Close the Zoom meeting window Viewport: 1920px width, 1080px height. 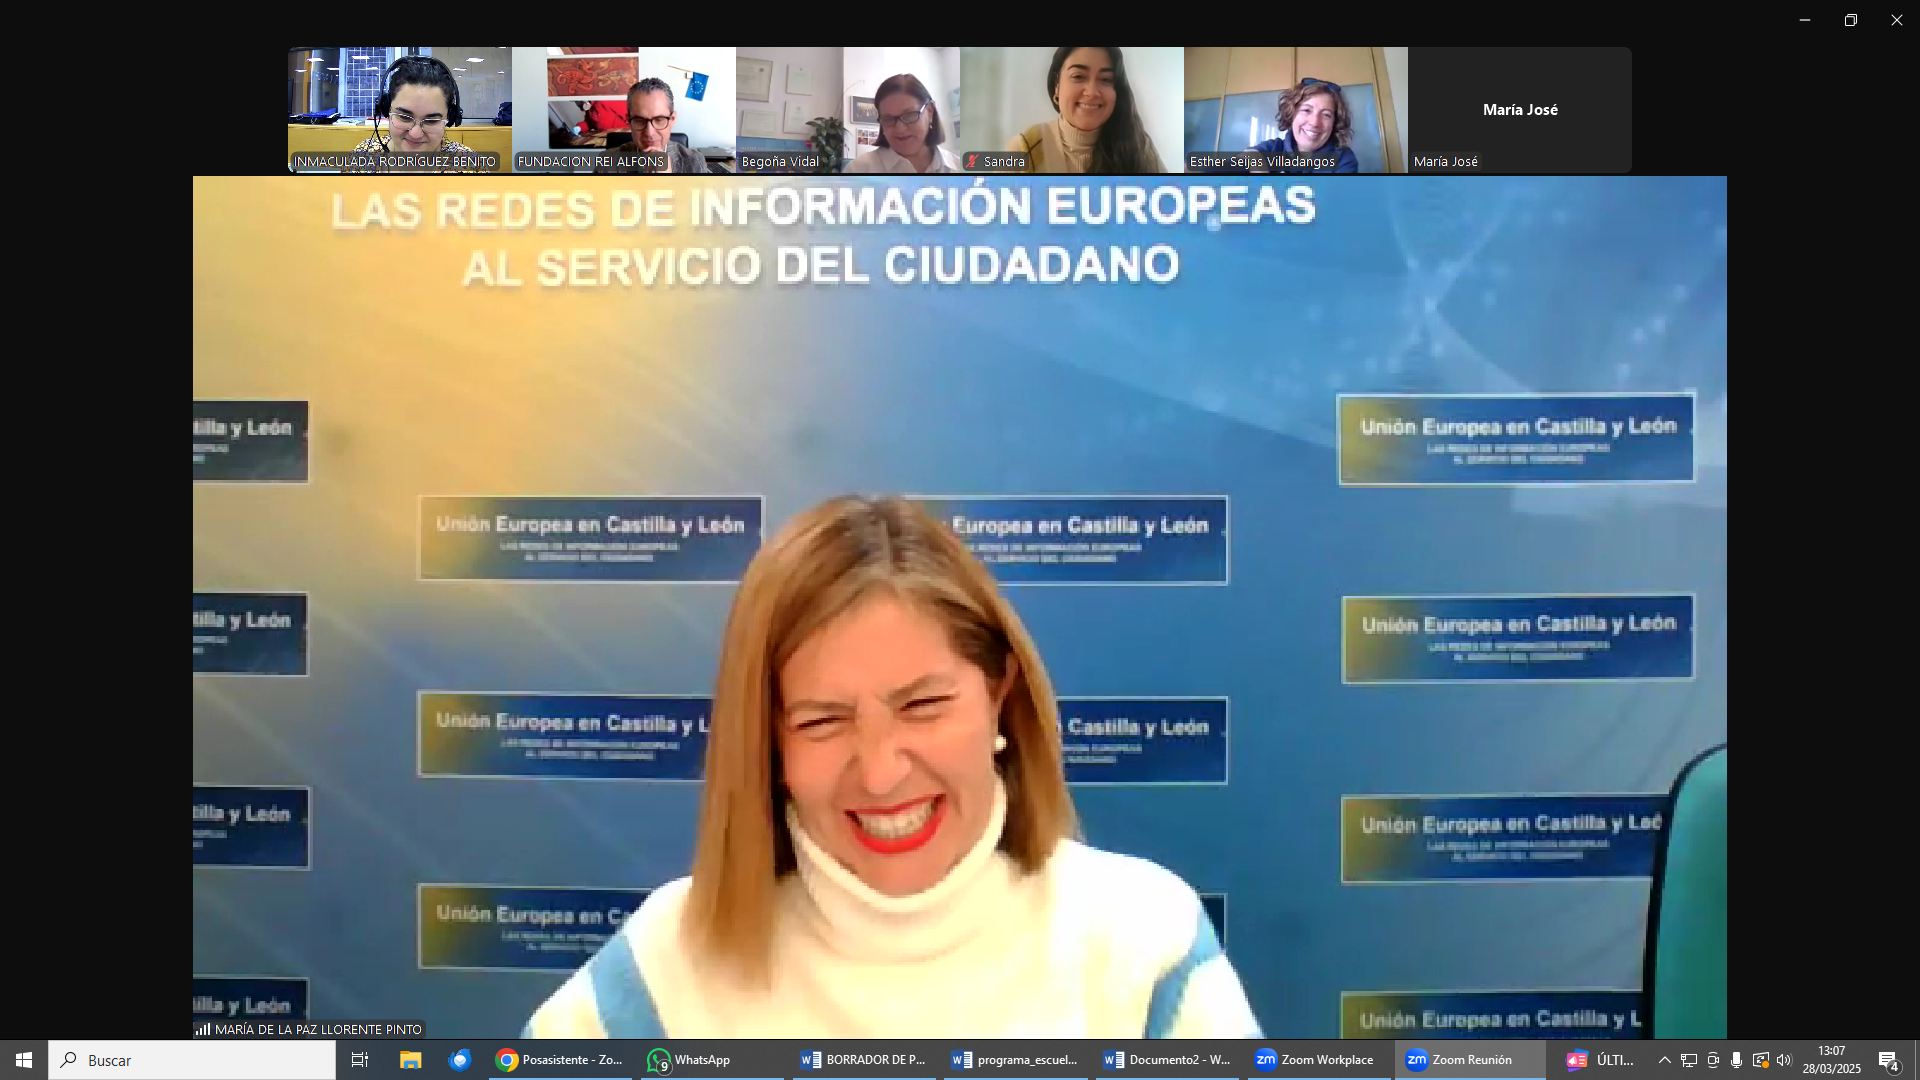(1897, 20)
